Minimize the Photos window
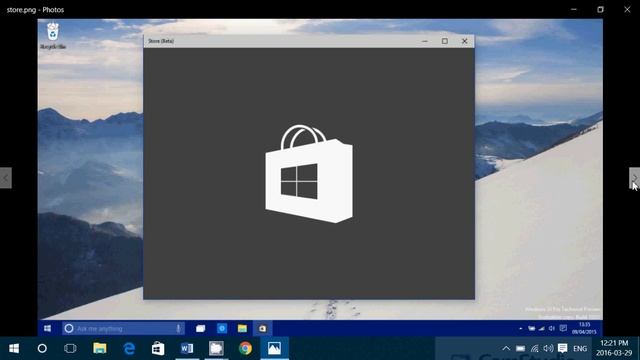This screenshot has height=360, width=640. 573,9
